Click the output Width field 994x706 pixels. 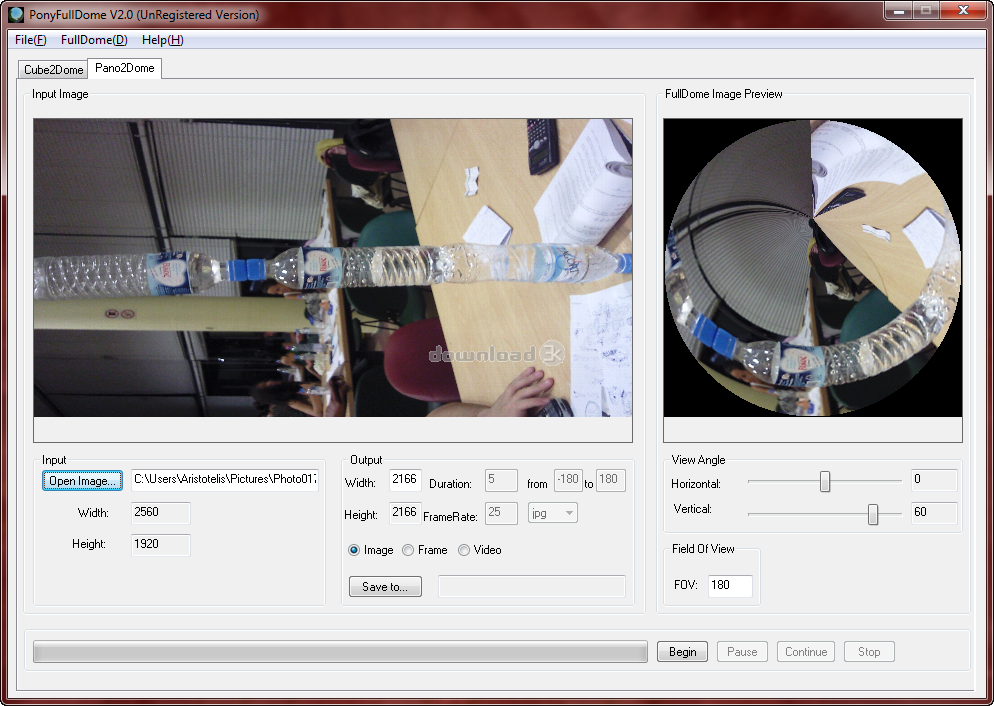(405, 482)
